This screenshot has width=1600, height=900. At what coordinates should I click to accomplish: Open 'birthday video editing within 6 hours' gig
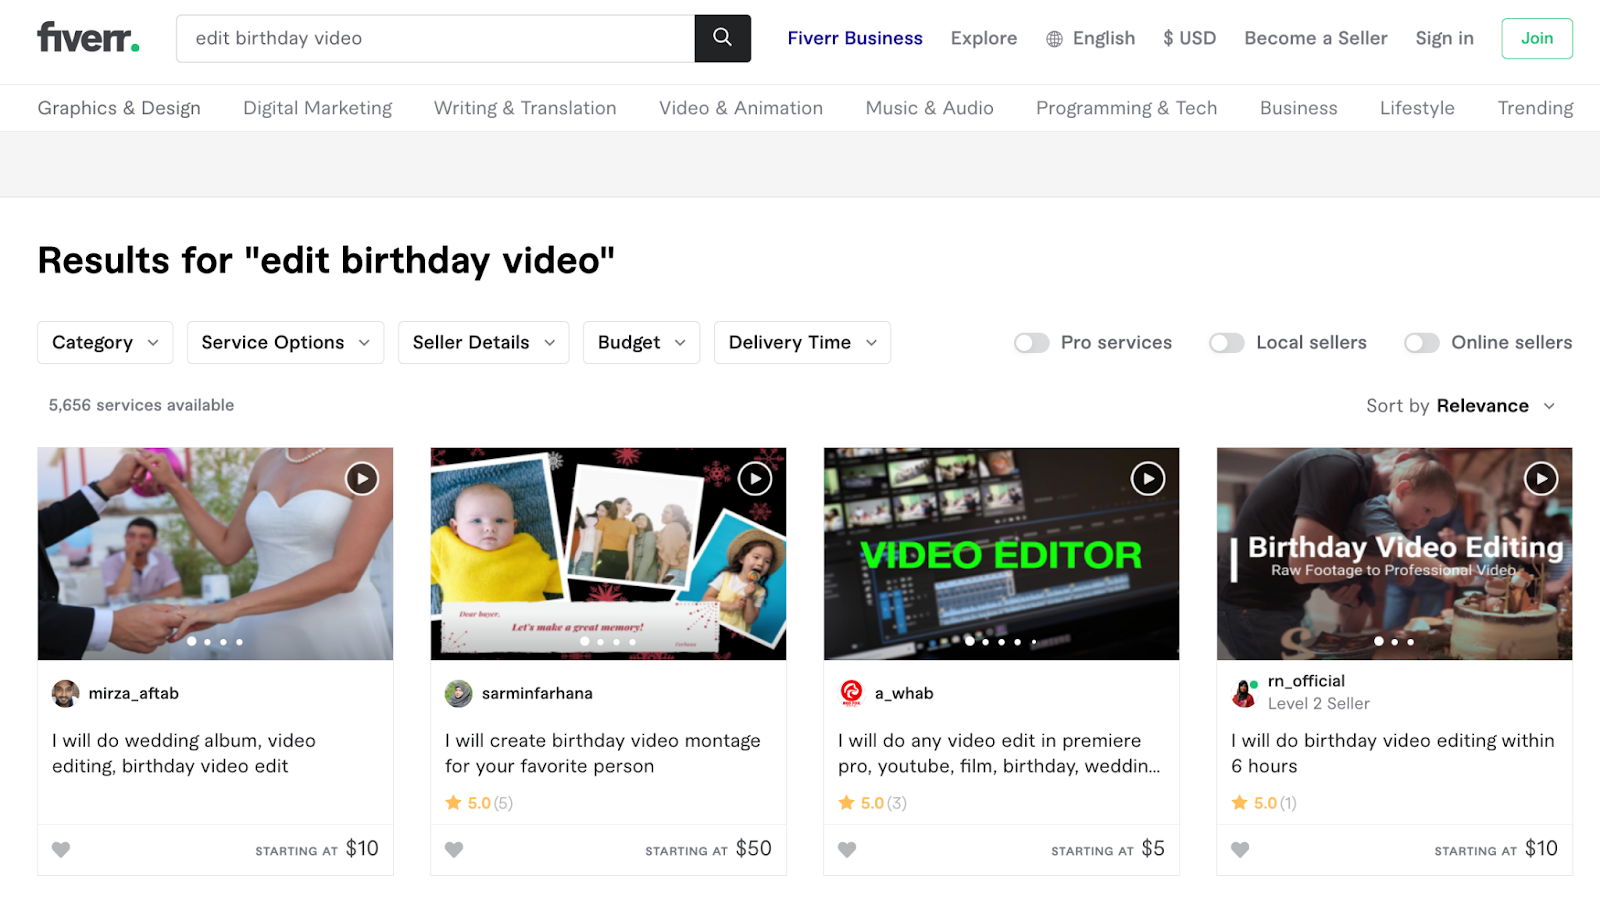1393,753
